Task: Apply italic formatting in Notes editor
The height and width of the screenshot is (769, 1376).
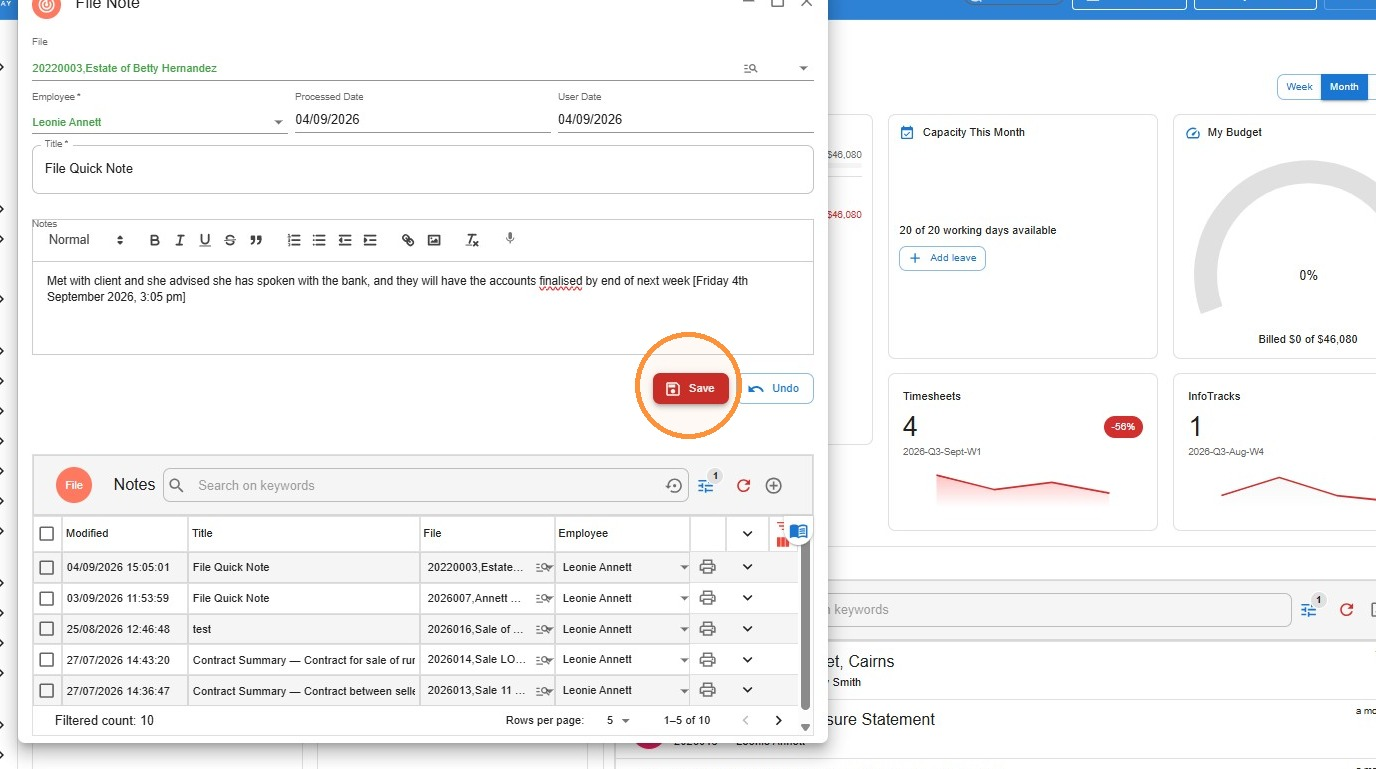Action: point(180,240)
